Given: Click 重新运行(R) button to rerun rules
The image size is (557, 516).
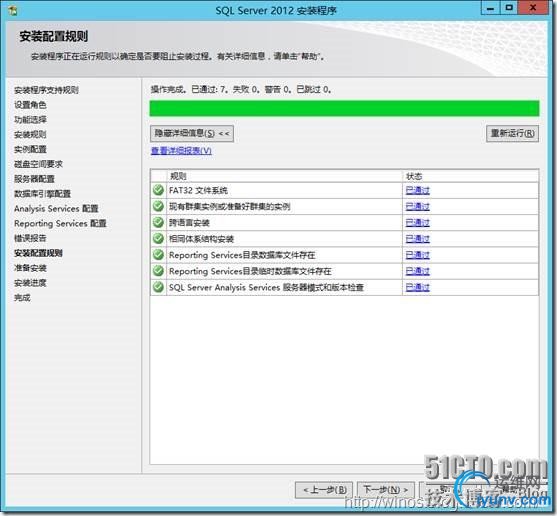Looking at the screenshot, I should pyautogui.click(x=512, y=134).
